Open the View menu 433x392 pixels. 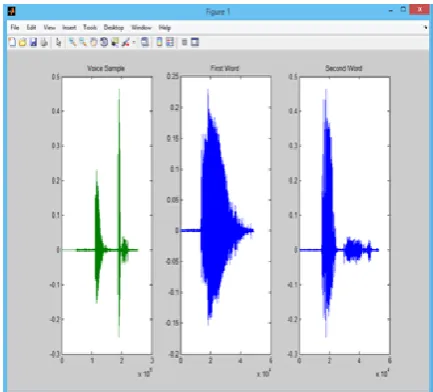49,27
